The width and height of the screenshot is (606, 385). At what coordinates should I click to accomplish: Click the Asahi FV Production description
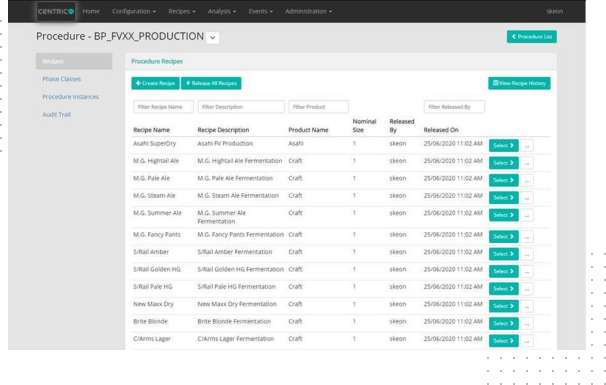pos(225,143)
